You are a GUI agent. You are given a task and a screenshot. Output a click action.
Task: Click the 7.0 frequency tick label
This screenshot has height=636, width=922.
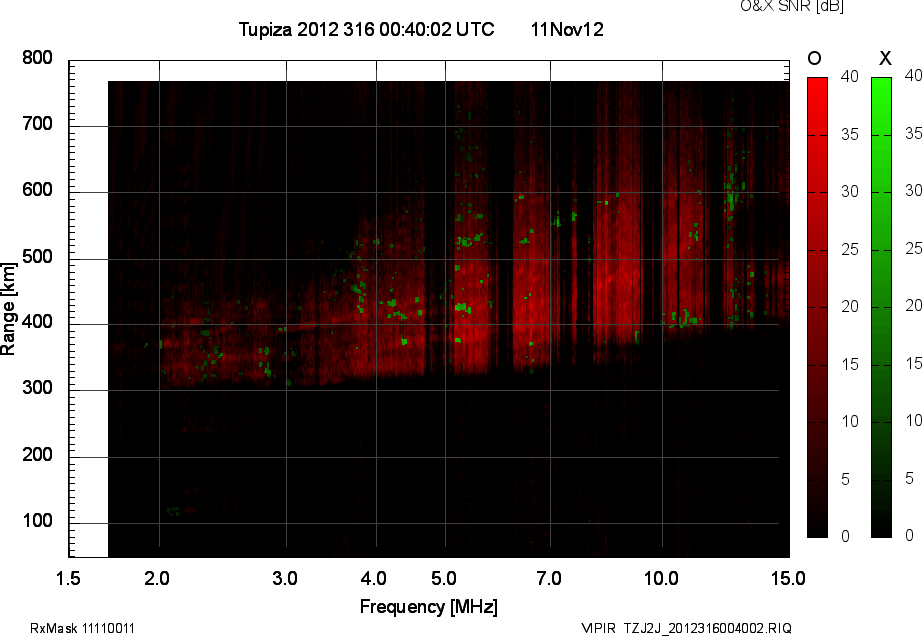coord(549,578)
